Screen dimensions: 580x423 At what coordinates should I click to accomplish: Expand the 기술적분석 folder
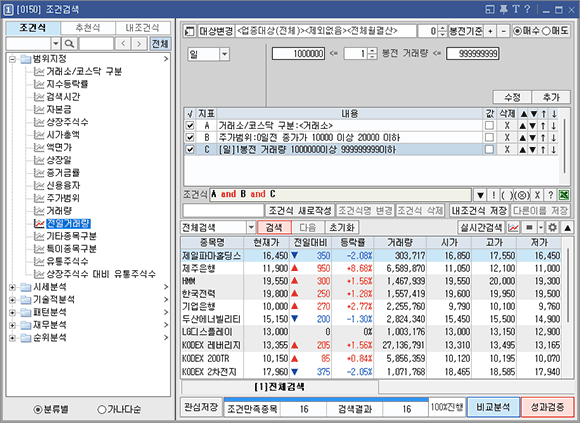pos(13,300)
